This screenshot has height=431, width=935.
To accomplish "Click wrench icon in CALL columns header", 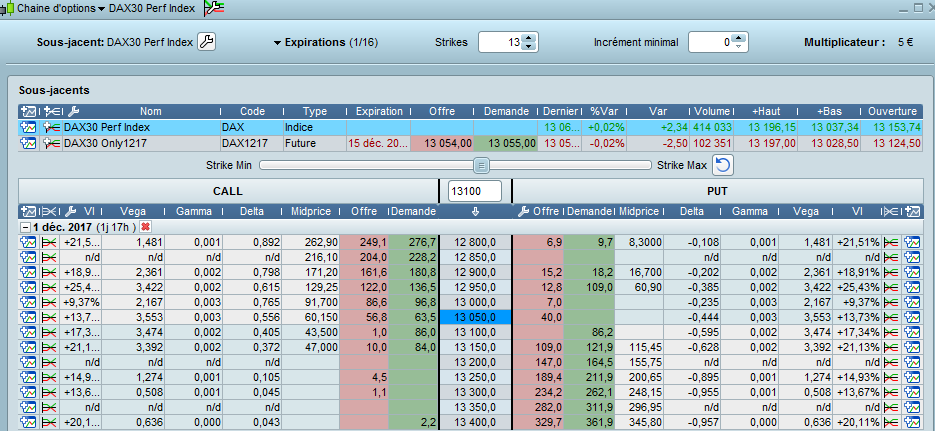I will (x=70, y=211).
